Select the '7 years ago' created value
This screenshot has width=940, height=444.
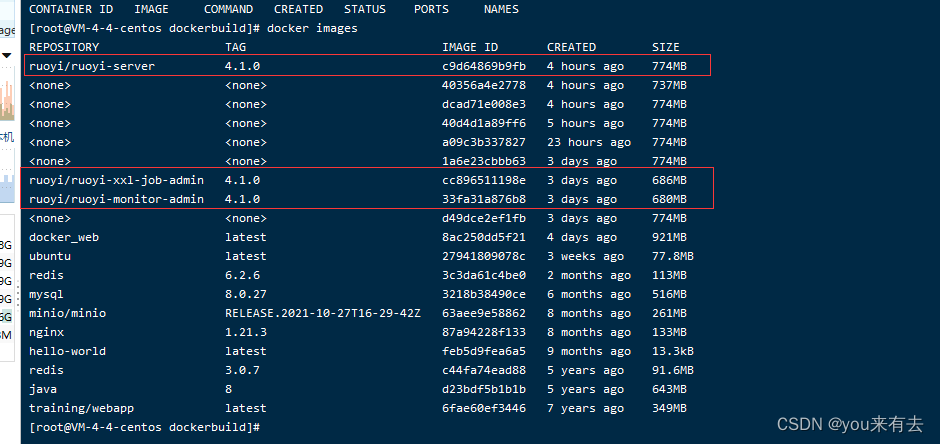pyautogui.click(x=585, y=408)
